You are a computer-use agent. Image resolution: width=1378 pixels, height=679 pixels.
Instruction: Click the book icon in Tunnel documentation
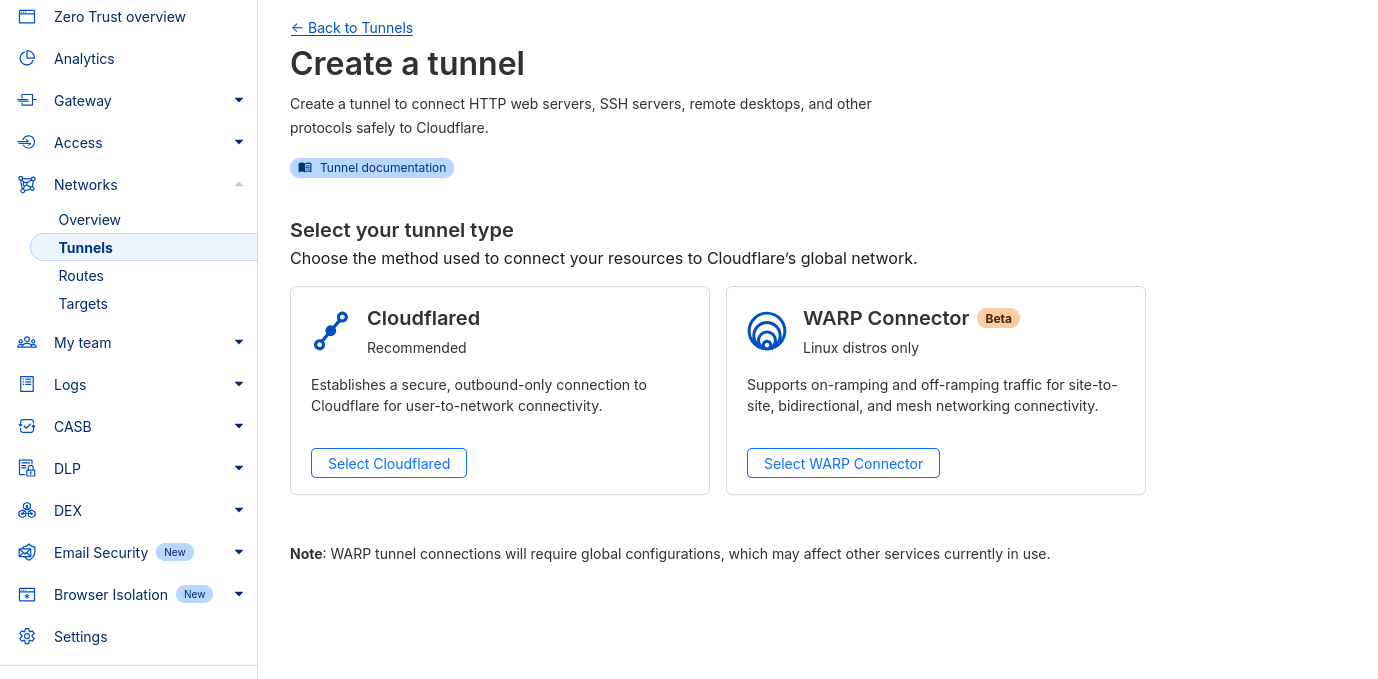tap(305, 168)
